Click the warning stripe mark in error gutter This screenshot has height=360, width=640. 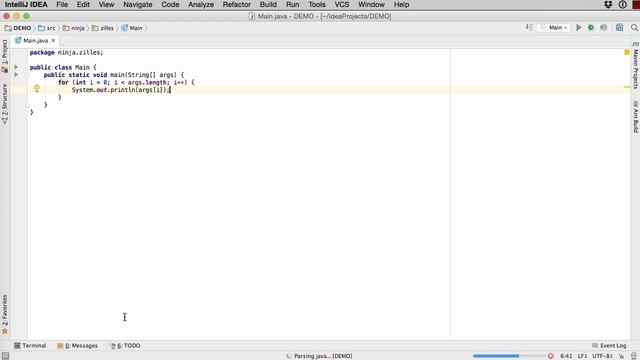[x=627, y=87]
